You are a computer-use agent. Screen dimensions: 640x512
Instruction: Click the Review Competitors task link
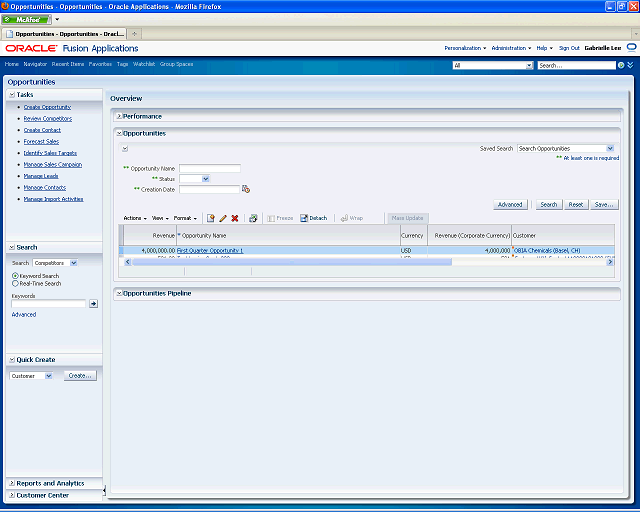(48, 118)
